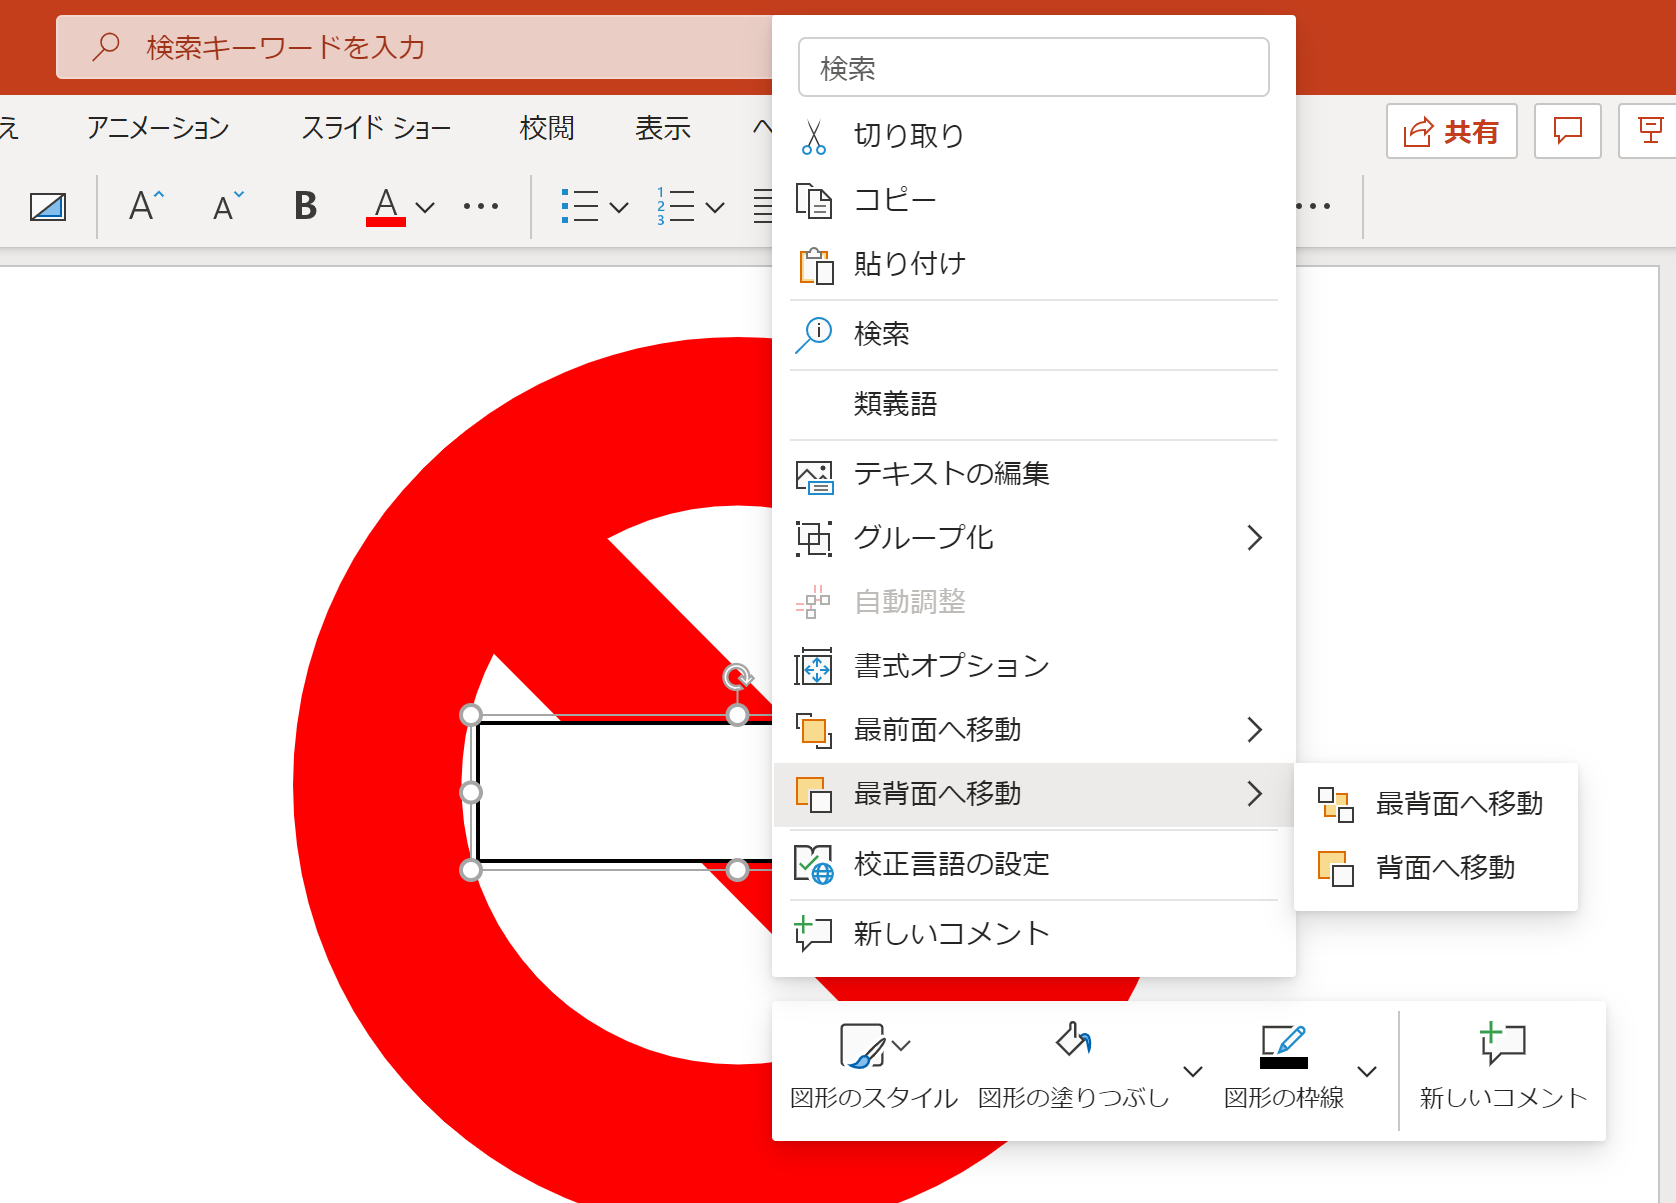Apply the red font color A
Image resolution: width=1676 pixels, height=1203 pixels.
tap(386, 206)
